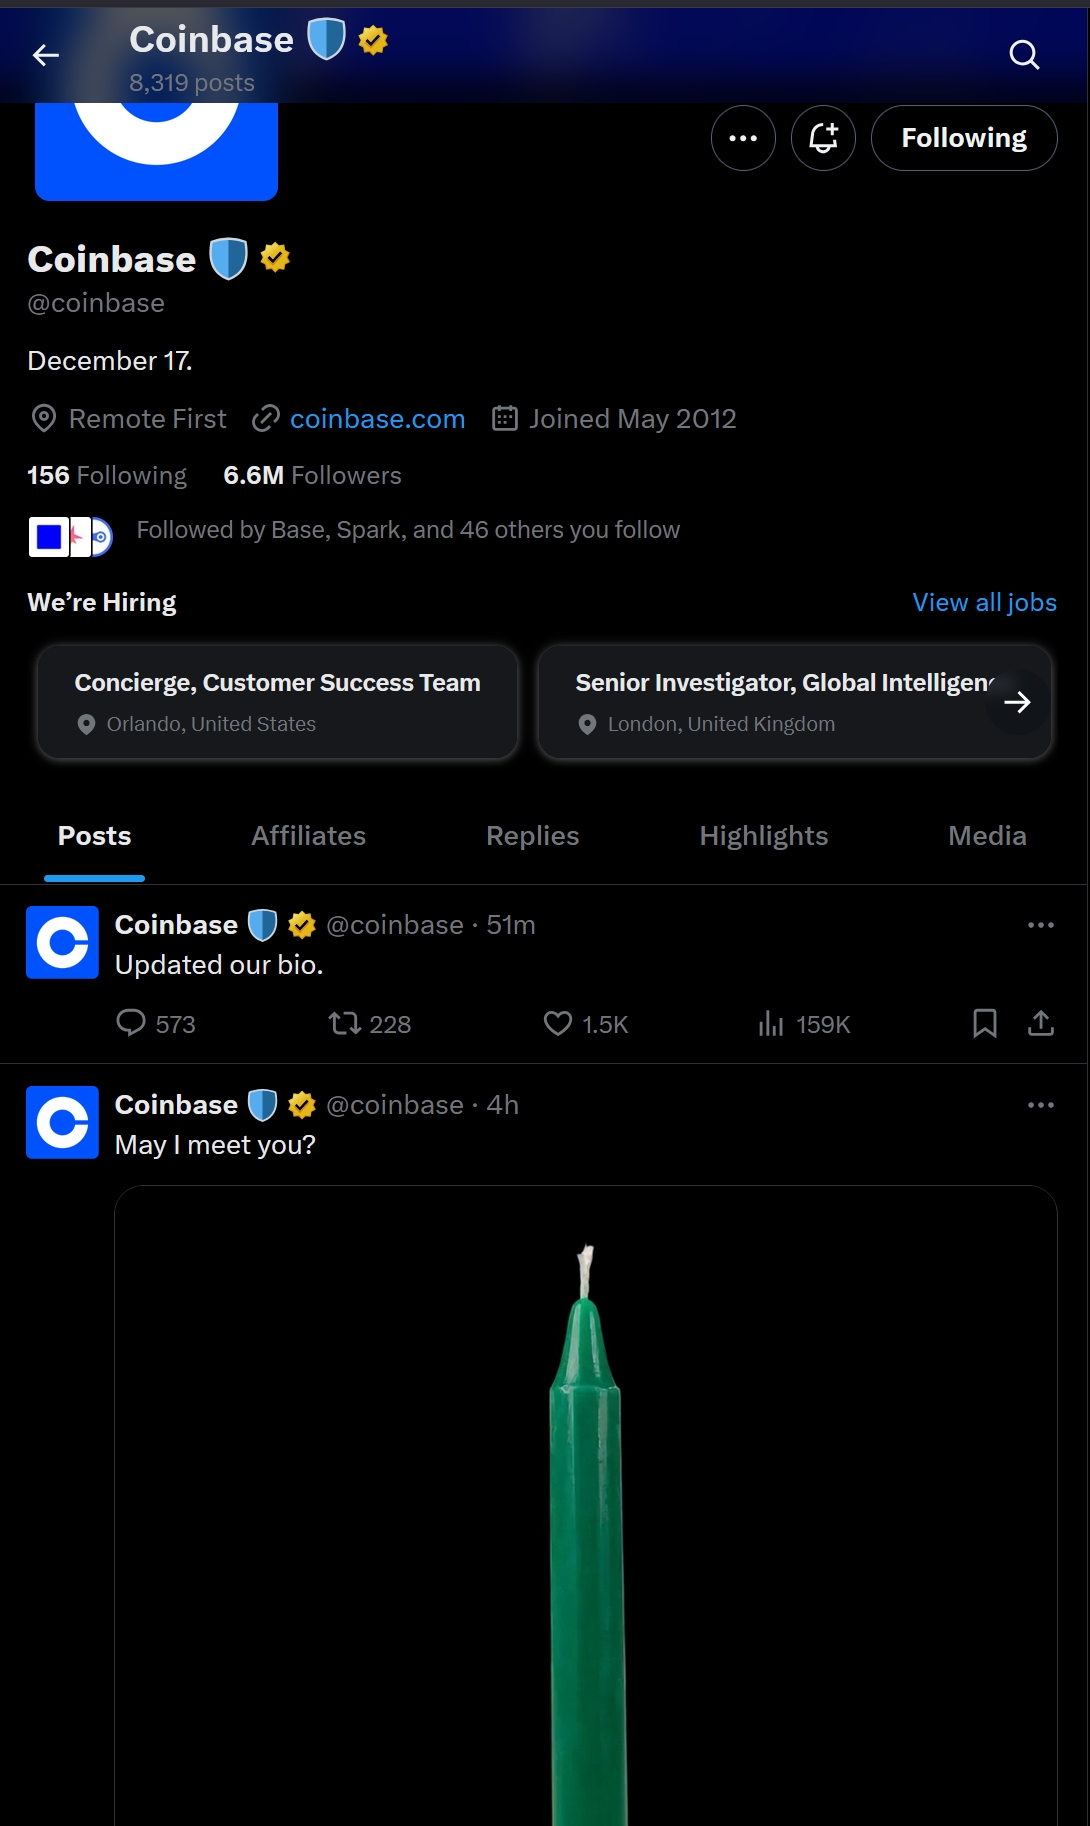Repost the "Updated our bio" post
The width and height of the screenshot is (1090, 1826).
[x=345, y=1023]
